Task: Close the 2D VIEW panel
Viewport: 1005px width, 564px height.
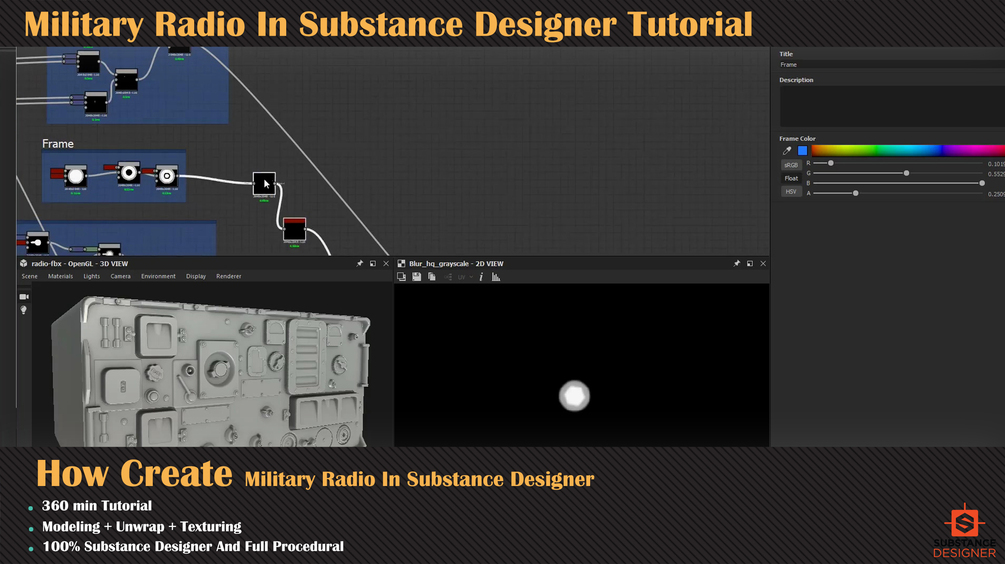Action: (763, 263)
